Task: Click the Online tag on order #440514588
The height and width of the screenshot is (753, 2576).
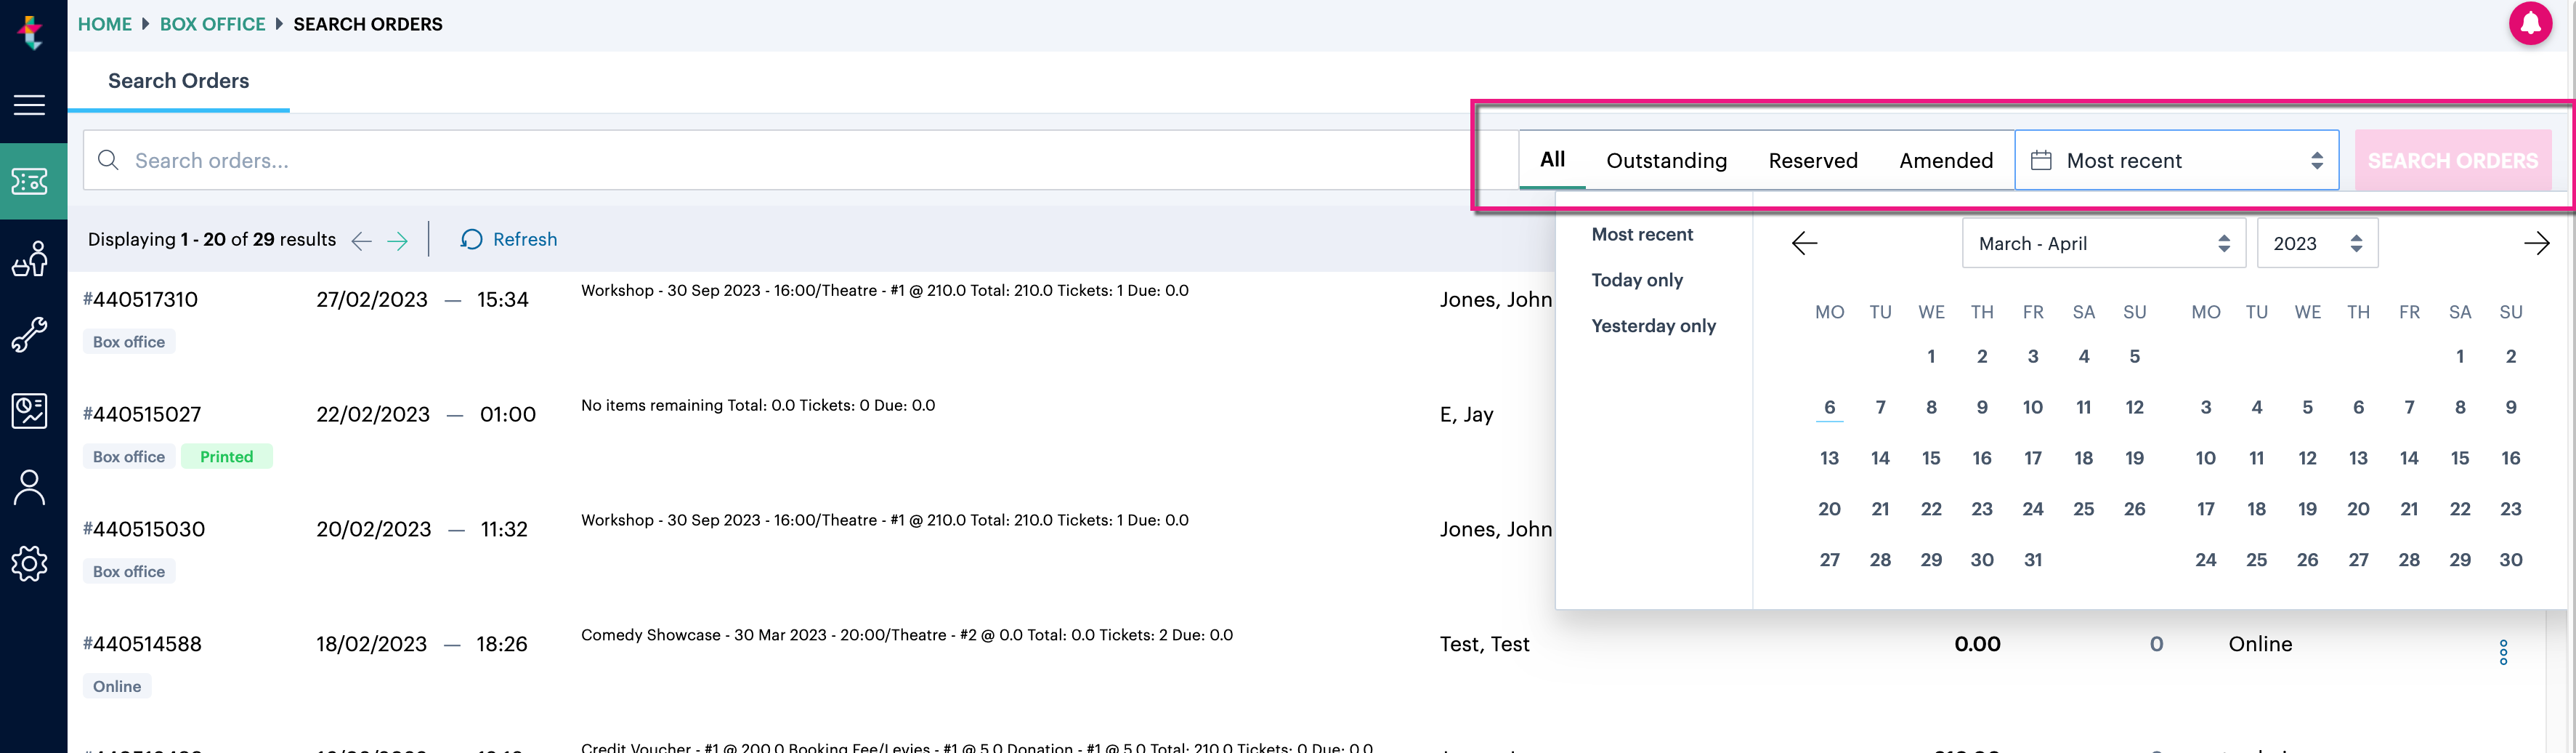Action: click(117, 687)
